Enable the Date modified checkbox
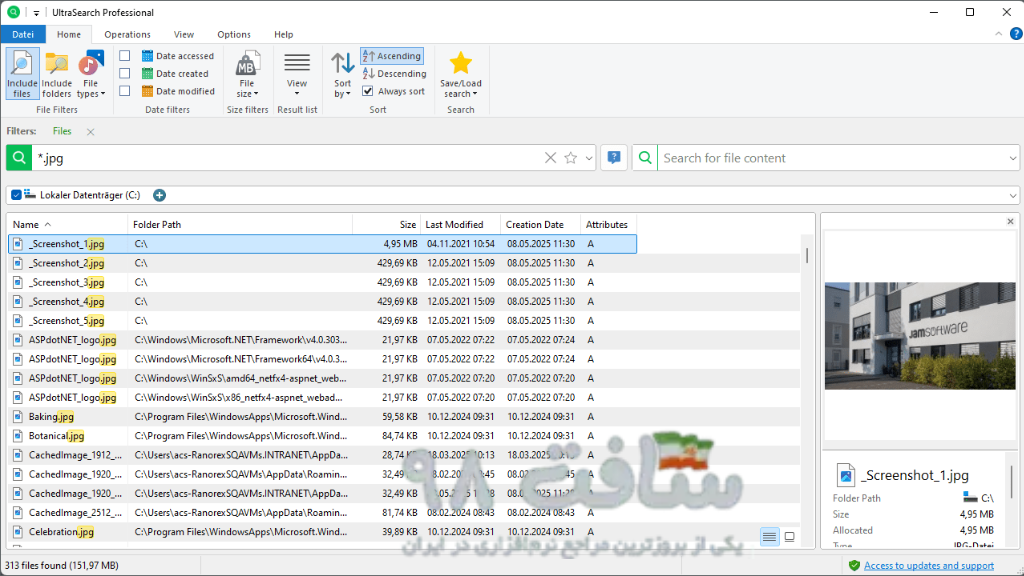The image size is (1024, 576). tap(125, 91)
